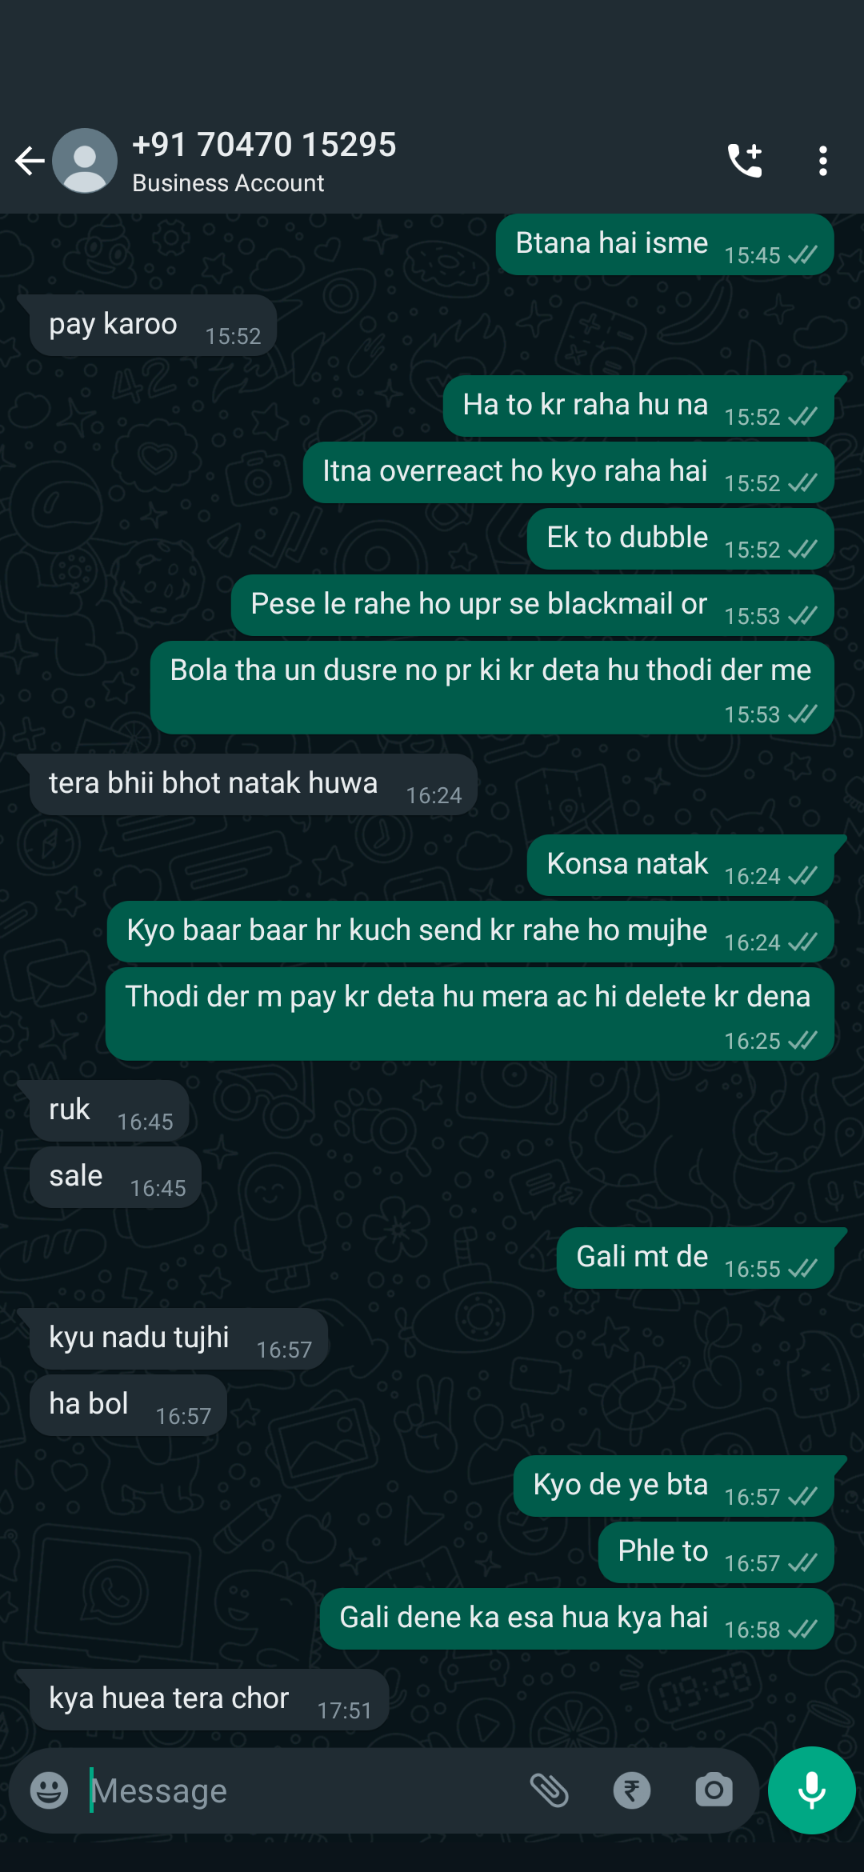Select the "Itna overreact ho kyo raha hai" message
The height and width of the screenshot is (1872, 864).
click(x=569, y=472)
